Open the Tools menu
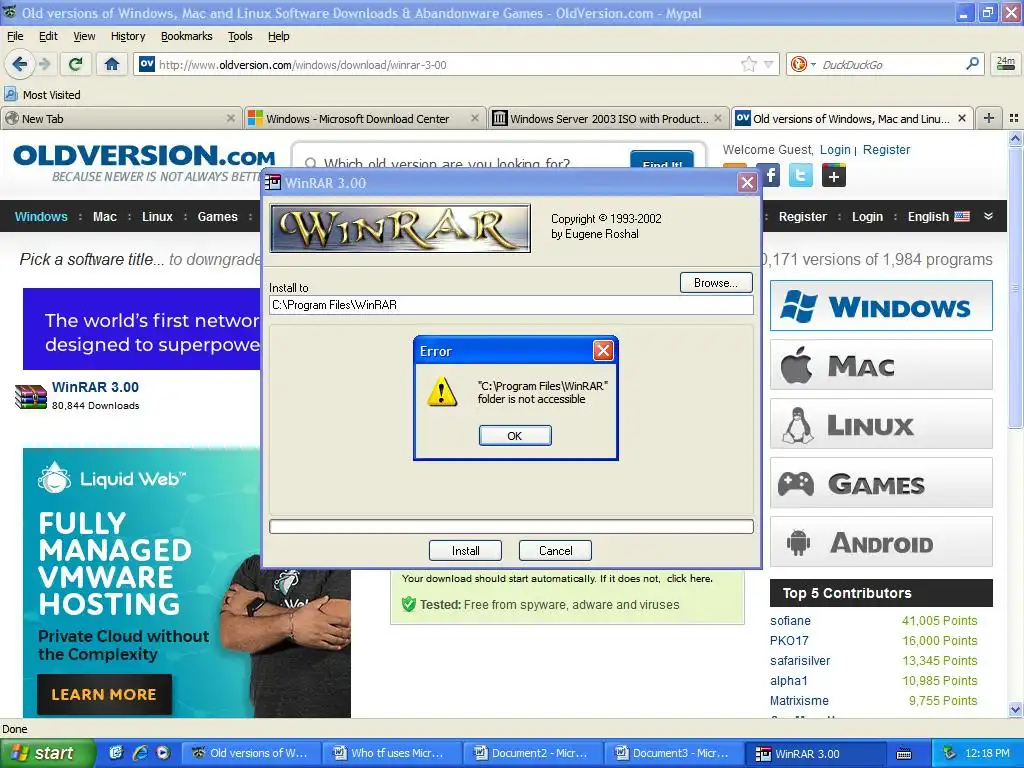 pos(240,36)
